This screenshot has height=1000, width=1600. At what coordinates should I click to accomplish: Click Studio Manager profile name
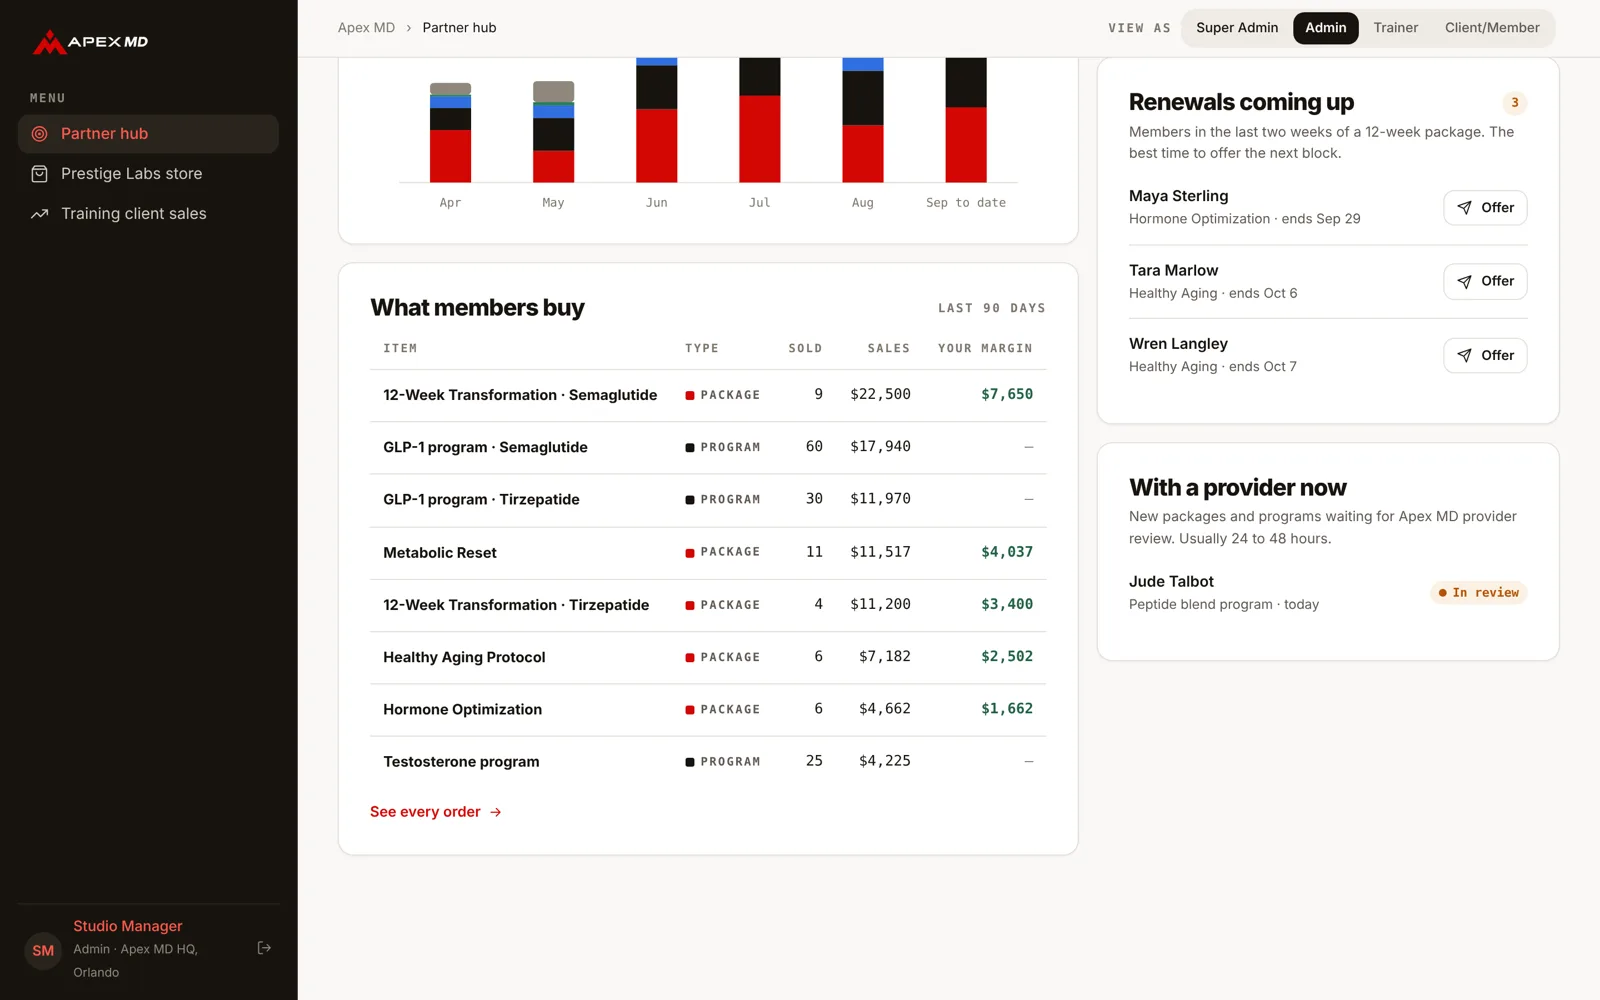pos(127,926)
